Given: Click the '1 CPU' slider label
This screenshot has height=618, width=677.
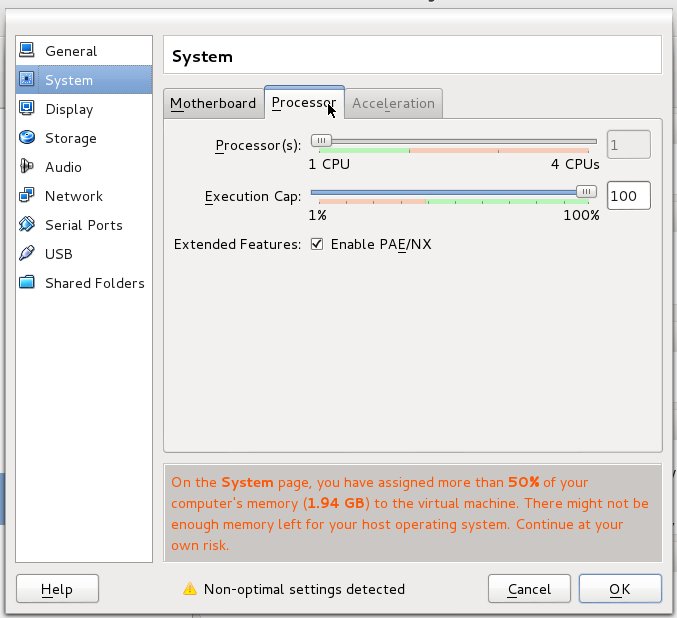Looking at the screenshot, I should [329, 164].
